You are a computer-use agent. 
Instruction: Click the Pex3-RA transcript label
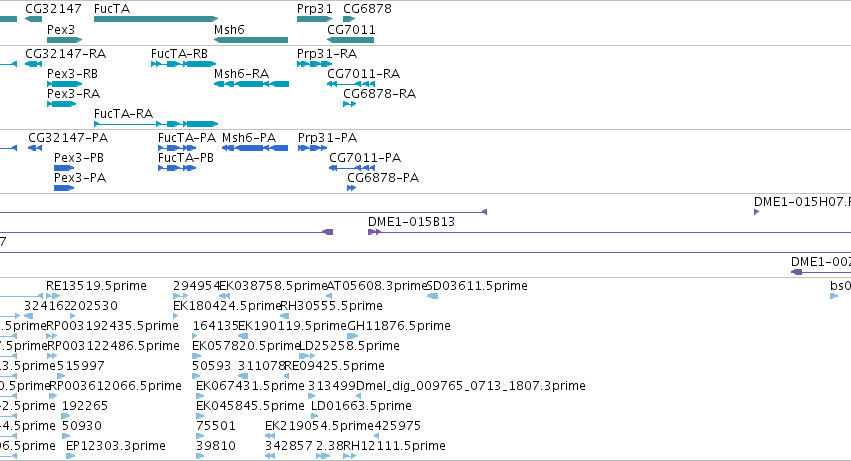tap(73, 93)
